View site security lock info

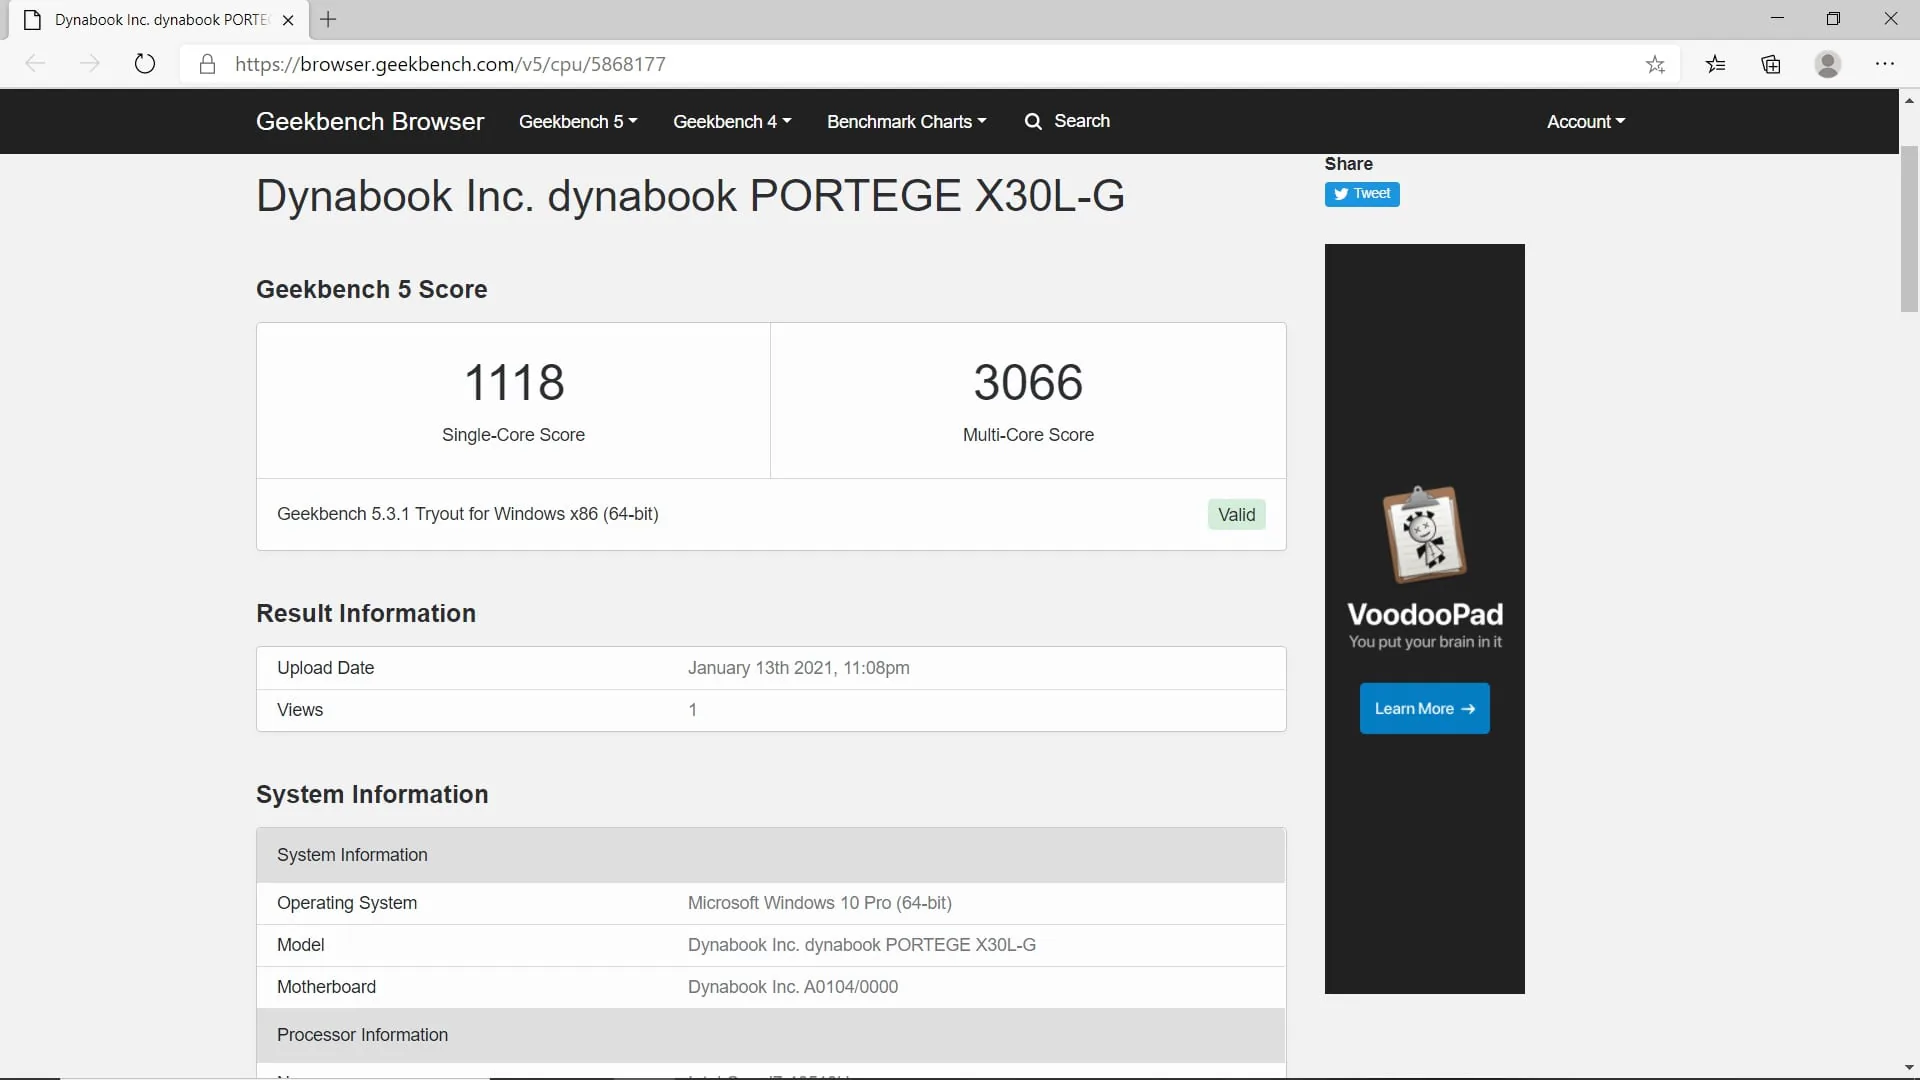[207, 64]
